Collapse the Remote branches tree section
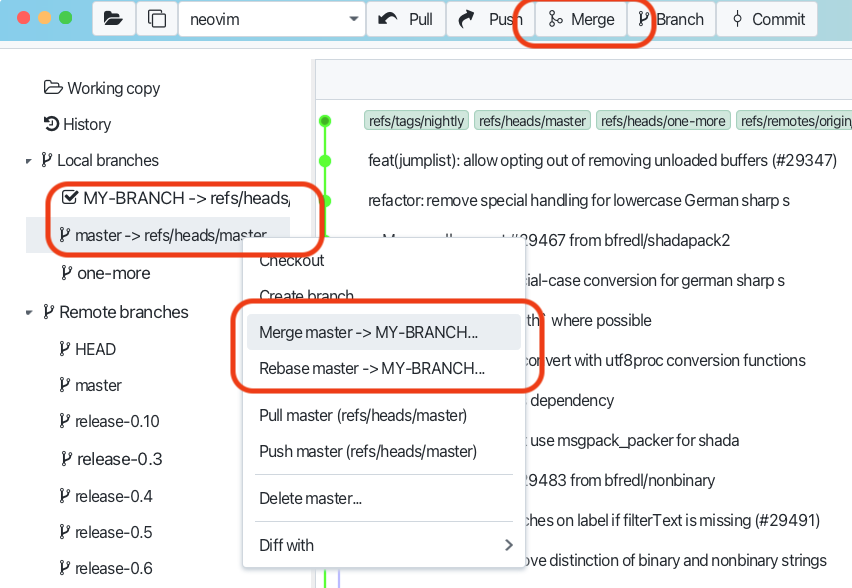The height and width of the screenshot is (588, 852). point(29,313)
